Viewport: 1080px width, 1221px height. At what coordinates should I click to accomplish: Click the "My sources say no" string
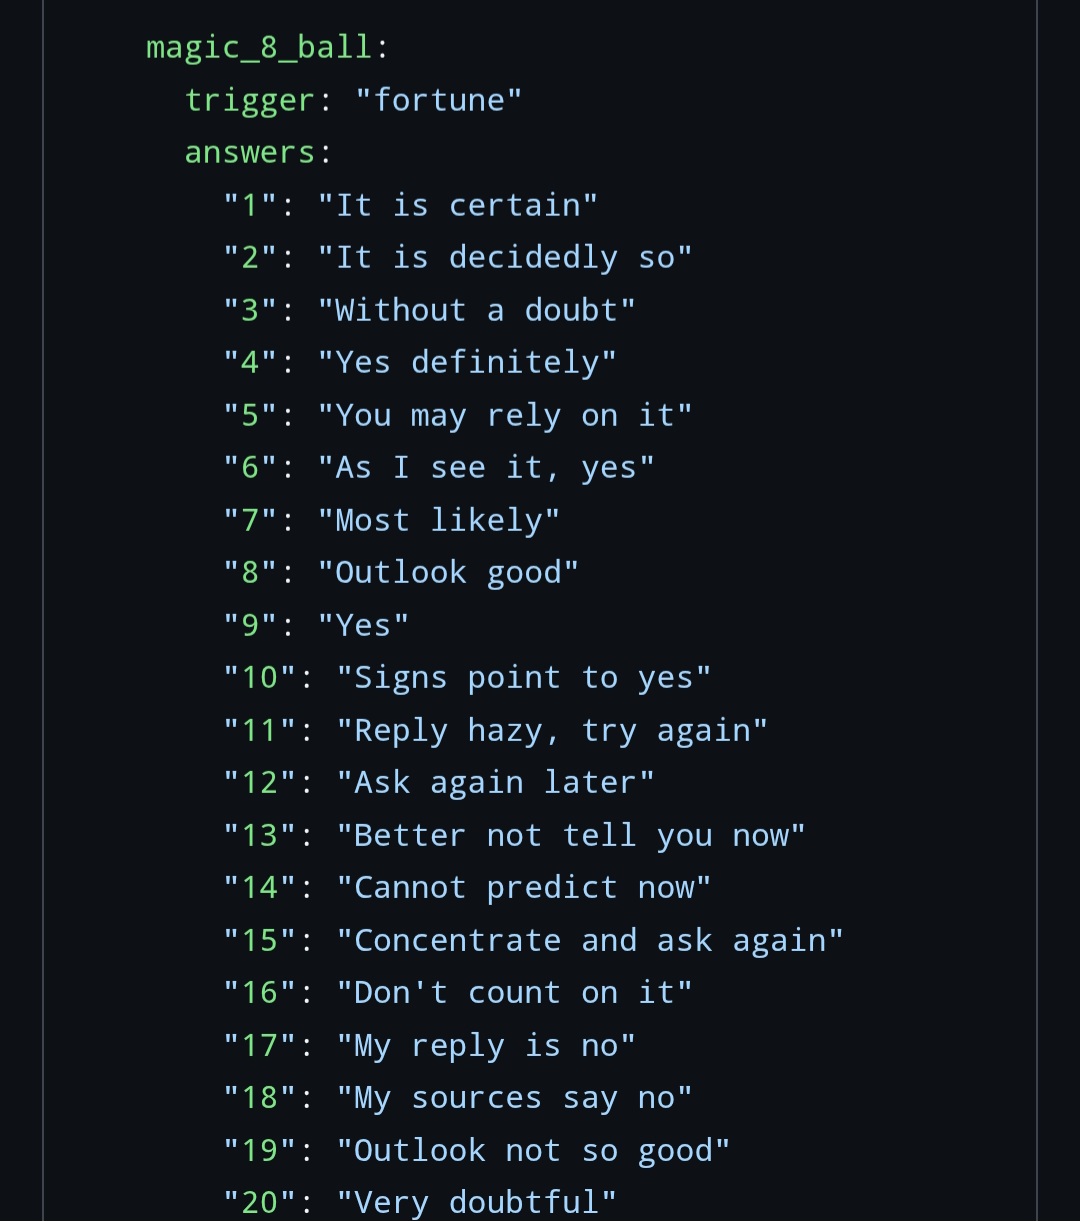[514, 1098]
